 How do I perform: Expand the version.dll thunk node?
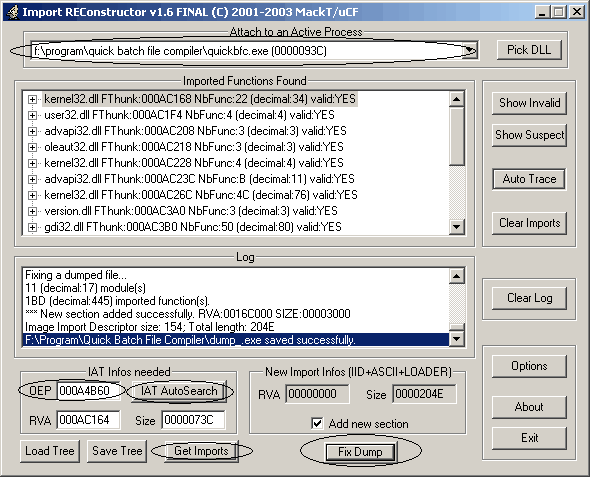coord(32,211)
